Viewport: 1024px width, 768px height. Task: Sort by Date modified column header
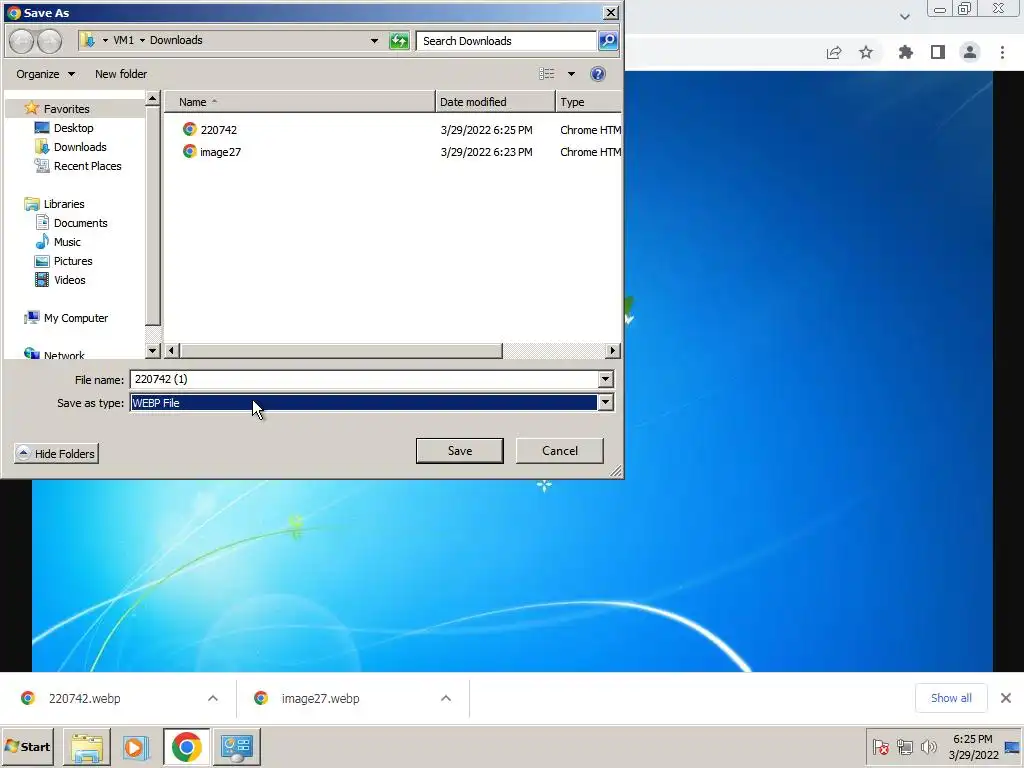click(x=495, y=102)
